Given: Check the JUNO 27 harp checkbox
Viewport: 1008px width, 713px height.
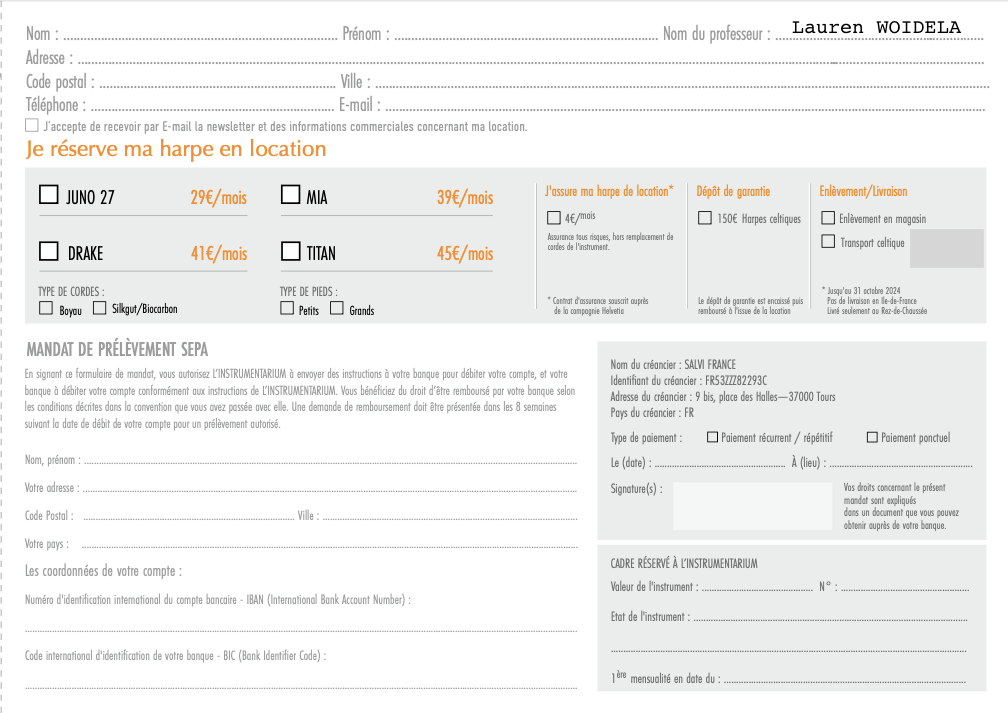Looking at the screenshot, I should tap(48, 195).
